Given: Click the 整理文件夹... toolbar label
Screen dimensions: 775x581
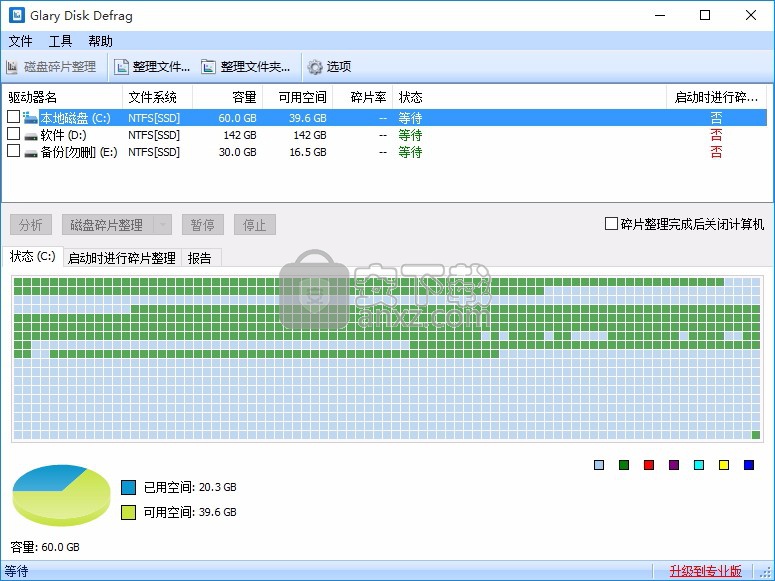Looking at the screenshot, I should click(x=256, y=67).
